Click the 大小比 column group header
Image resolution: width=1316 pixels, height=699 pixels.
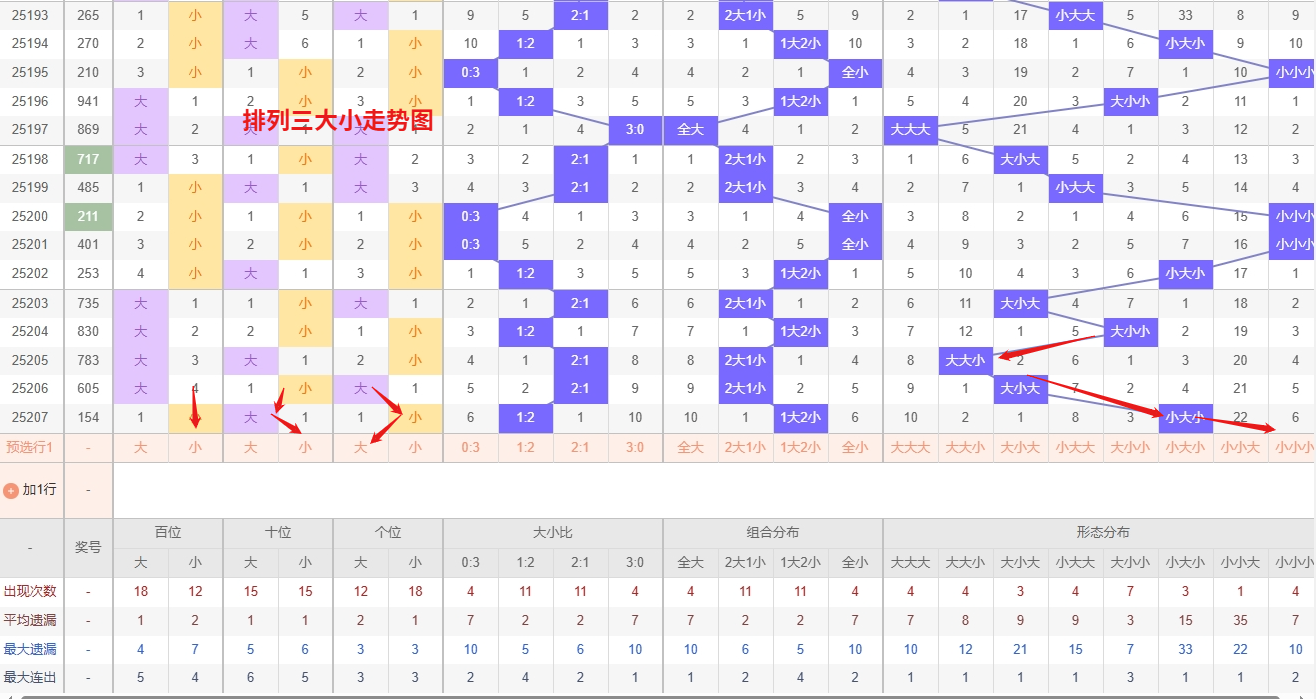pyautogui.click(x=553, y=533)
